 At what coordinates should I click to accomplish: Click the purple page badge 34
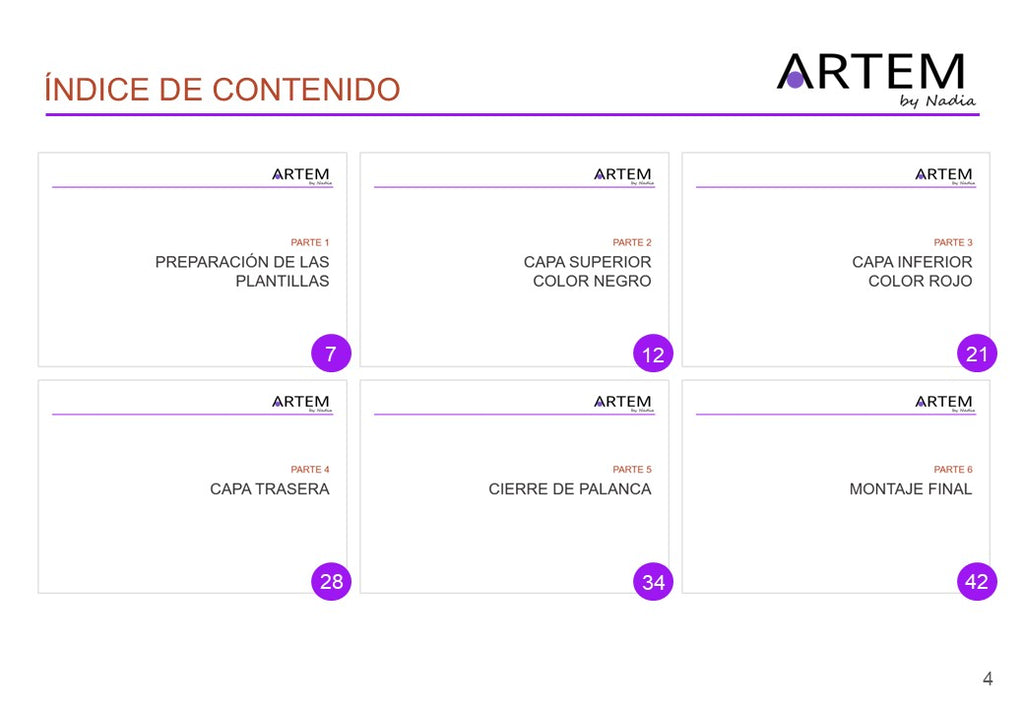tap(653, 581)
